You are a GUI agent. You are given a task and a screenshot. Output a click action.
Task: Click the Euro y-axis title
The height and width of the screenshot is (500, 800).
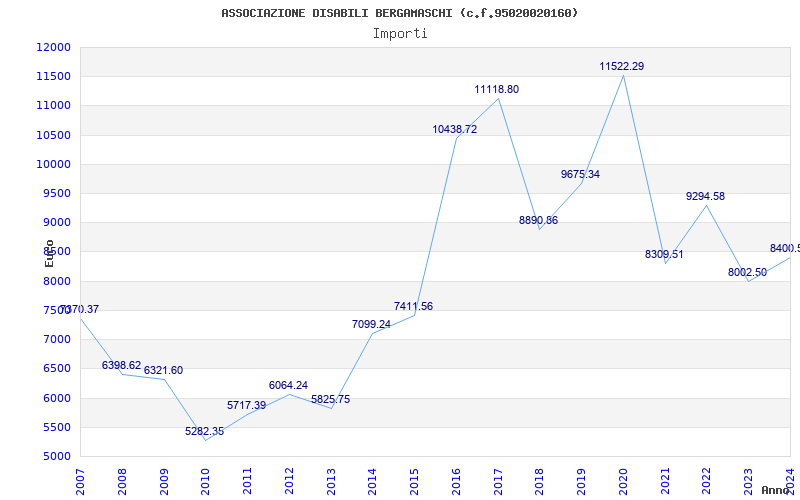[49, 253]
